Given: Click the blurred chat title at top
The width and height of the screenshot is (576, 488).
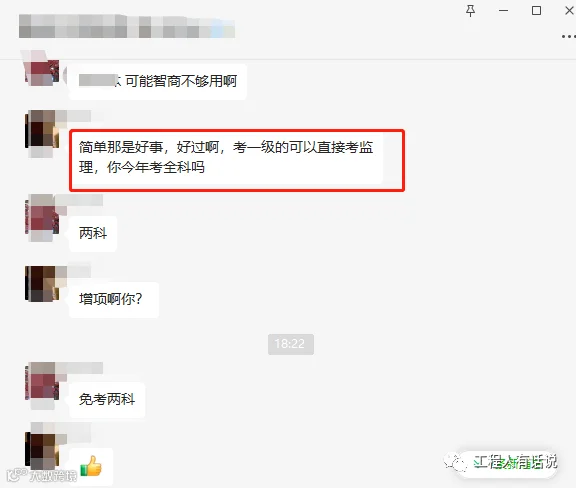Looking at the screenshot, I should pos(127,26).
